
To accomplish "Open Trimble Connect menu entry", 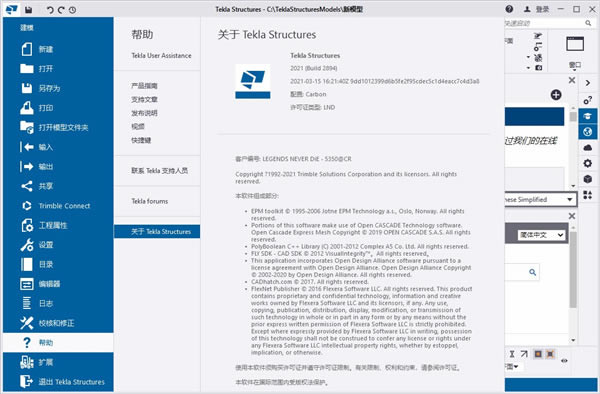I will tap(58, 206).
